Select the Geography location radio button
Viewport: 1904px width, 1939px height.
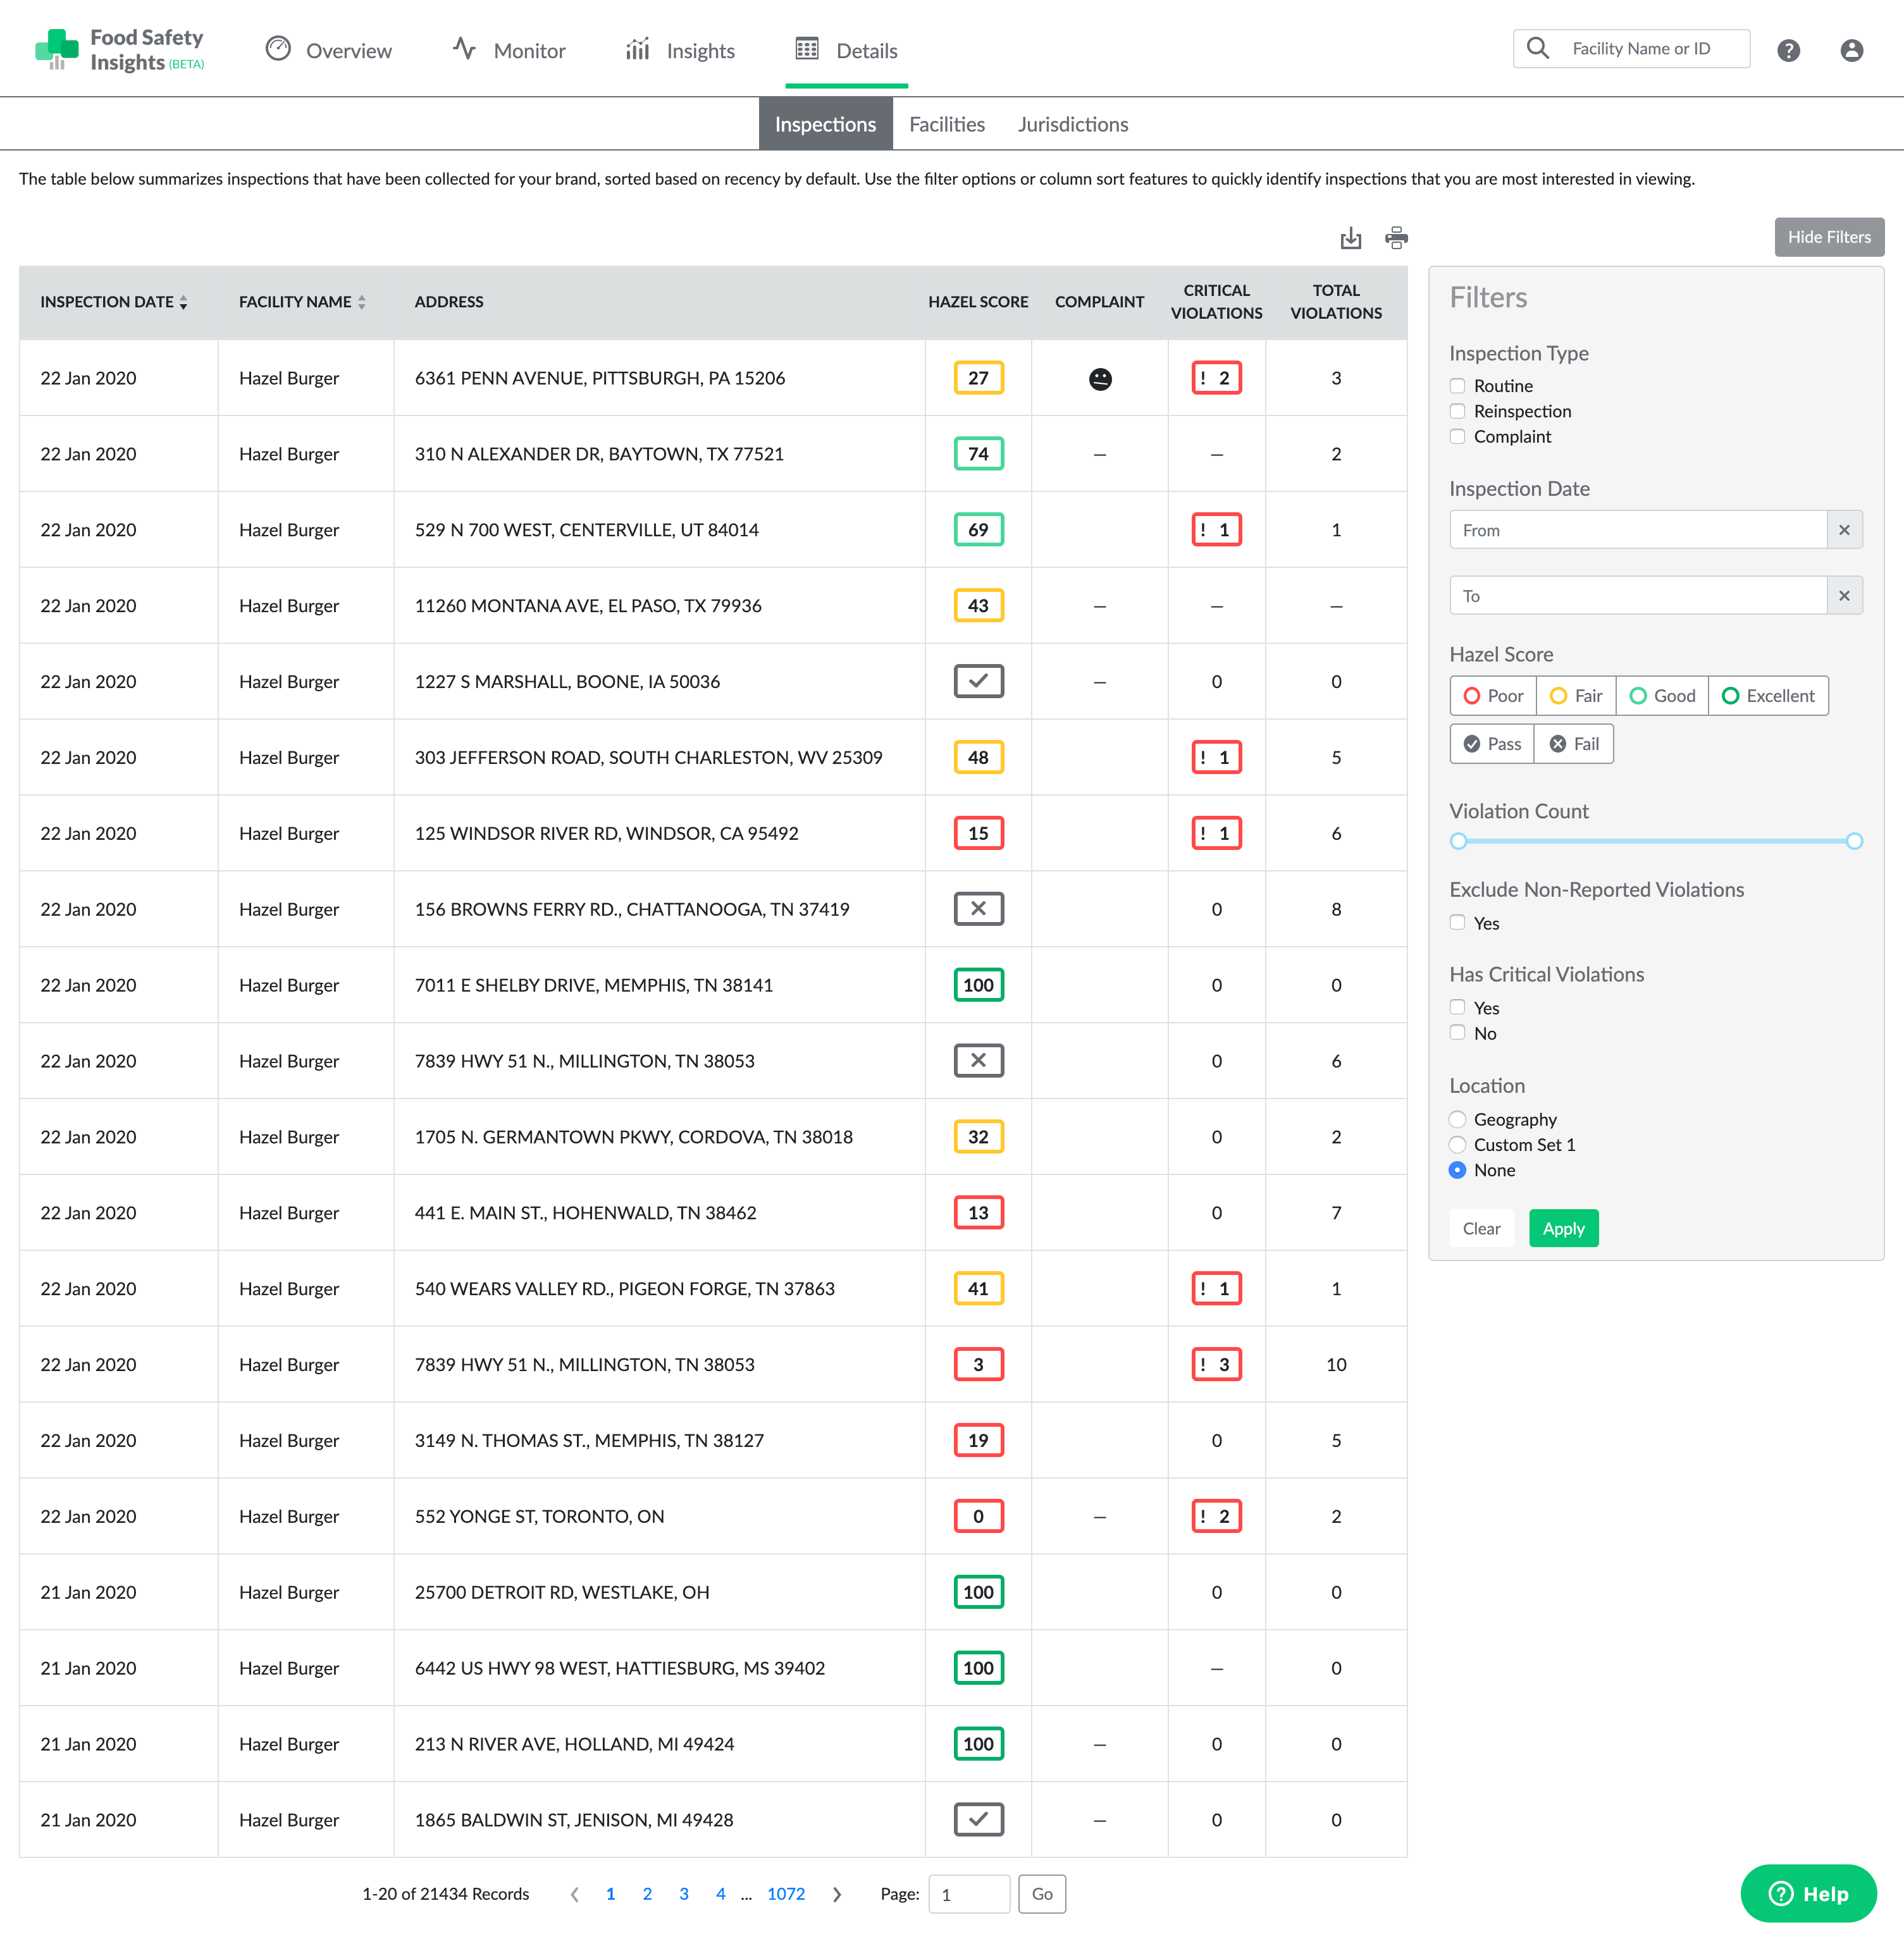(x=1458, y=1119)
